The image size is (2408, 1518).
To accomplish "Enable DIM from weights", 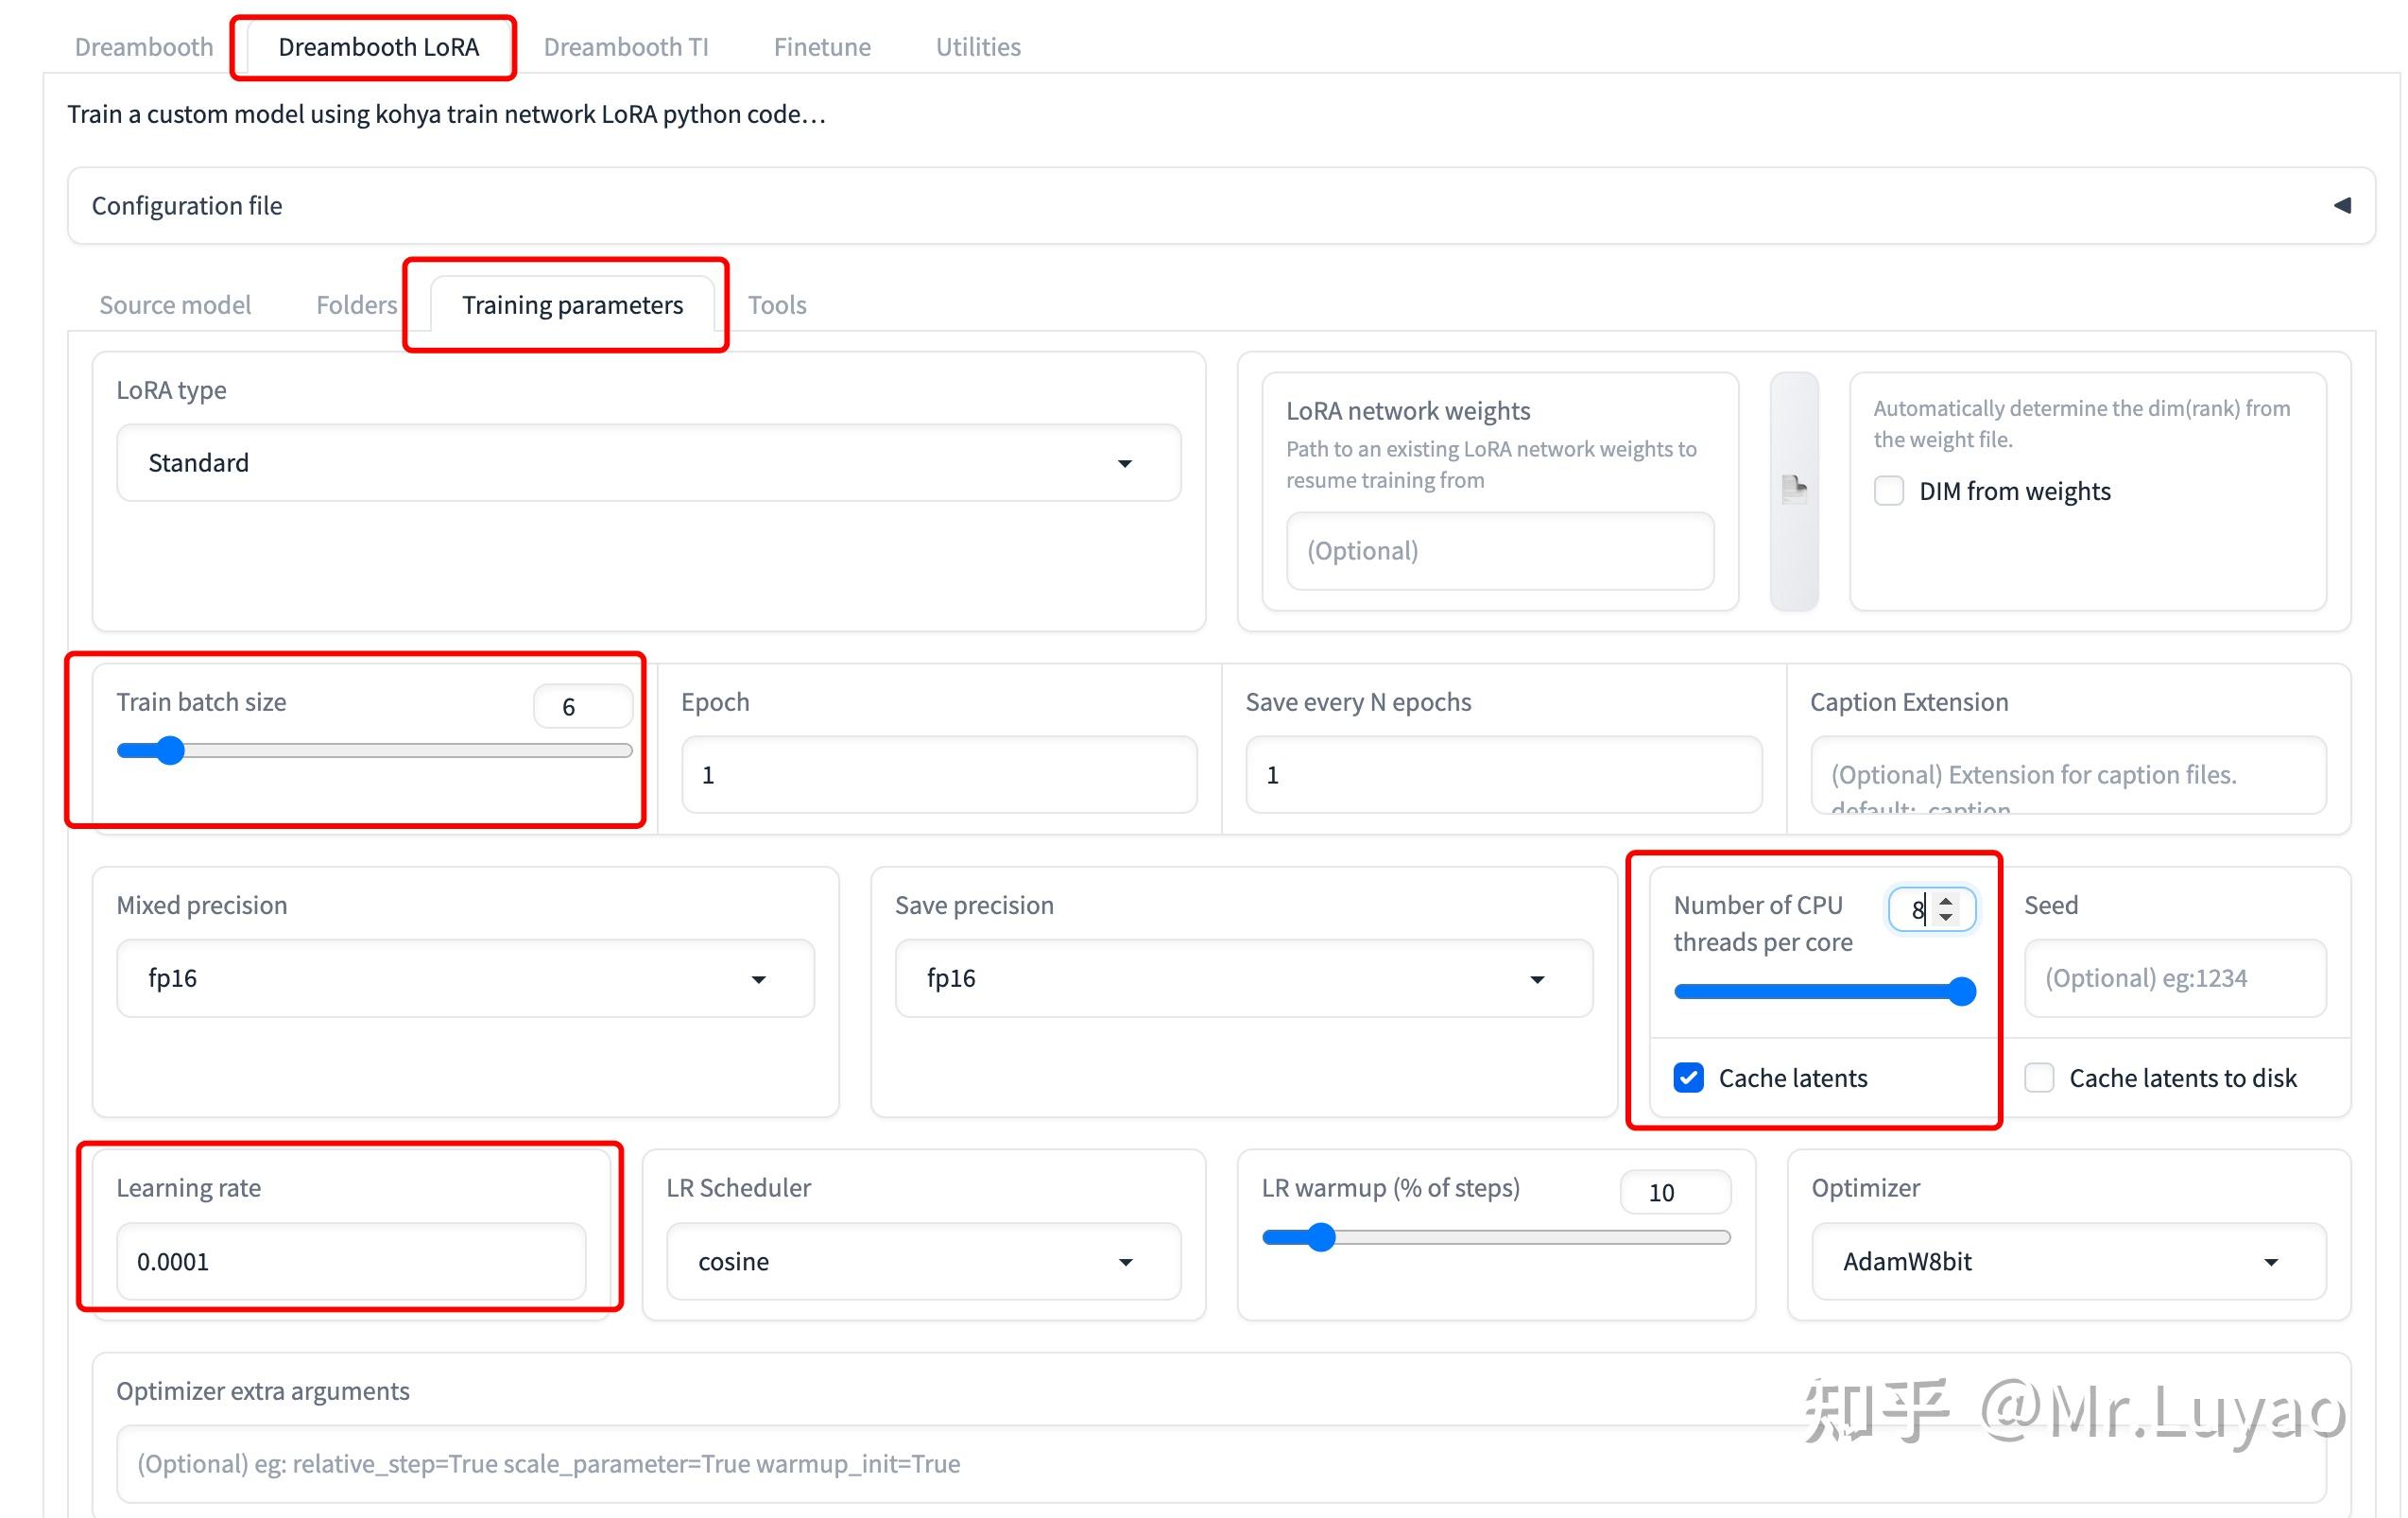I will [x=1888, y=491].
